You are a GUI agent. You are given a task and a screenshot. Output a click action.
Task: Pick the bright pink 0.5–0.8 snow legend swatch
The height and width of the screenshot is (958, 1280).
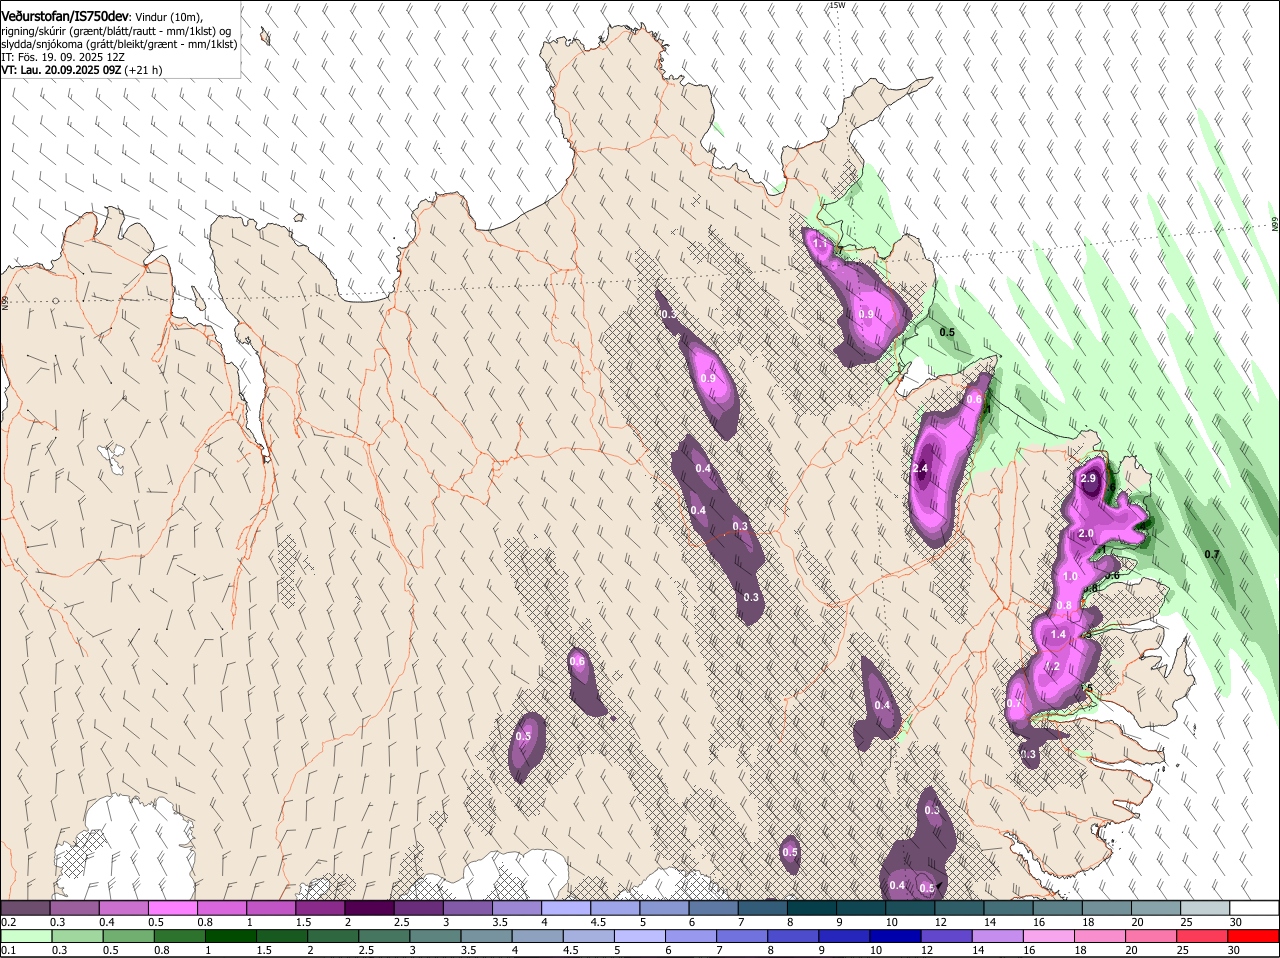pos(172,907)
